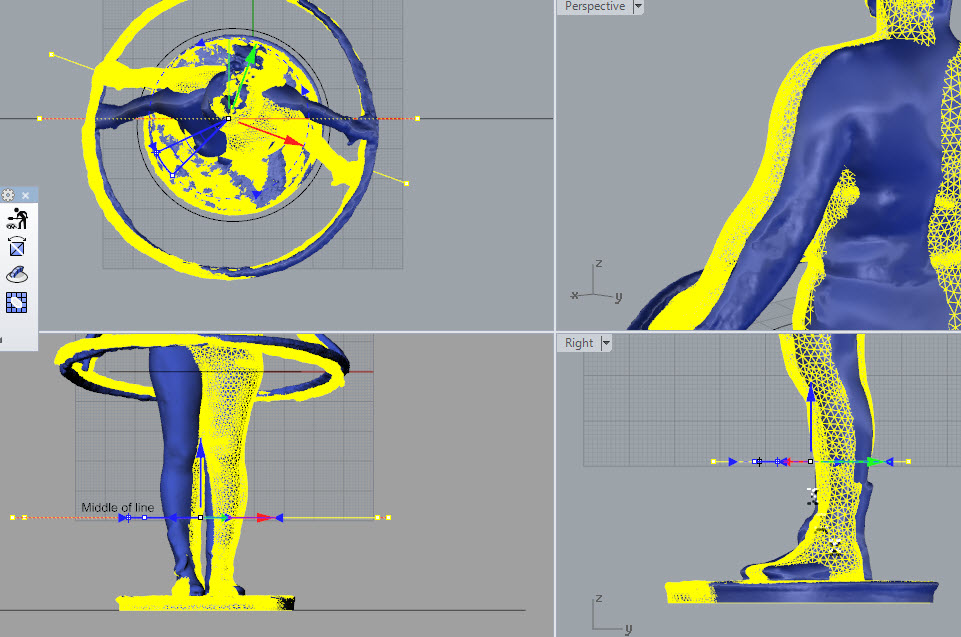Image resolution: width=961 pixels, height=637 pixels.
Task: Select left endpoint of line in Right view
Action: [x=713, y=462]
